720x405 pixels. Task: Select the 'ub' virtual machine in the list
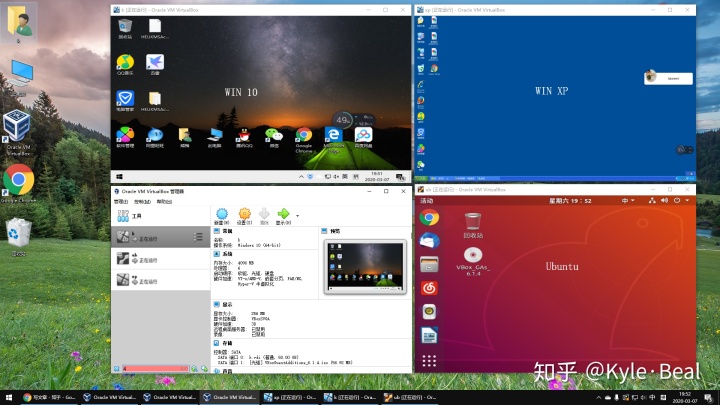tap(161, 258)
